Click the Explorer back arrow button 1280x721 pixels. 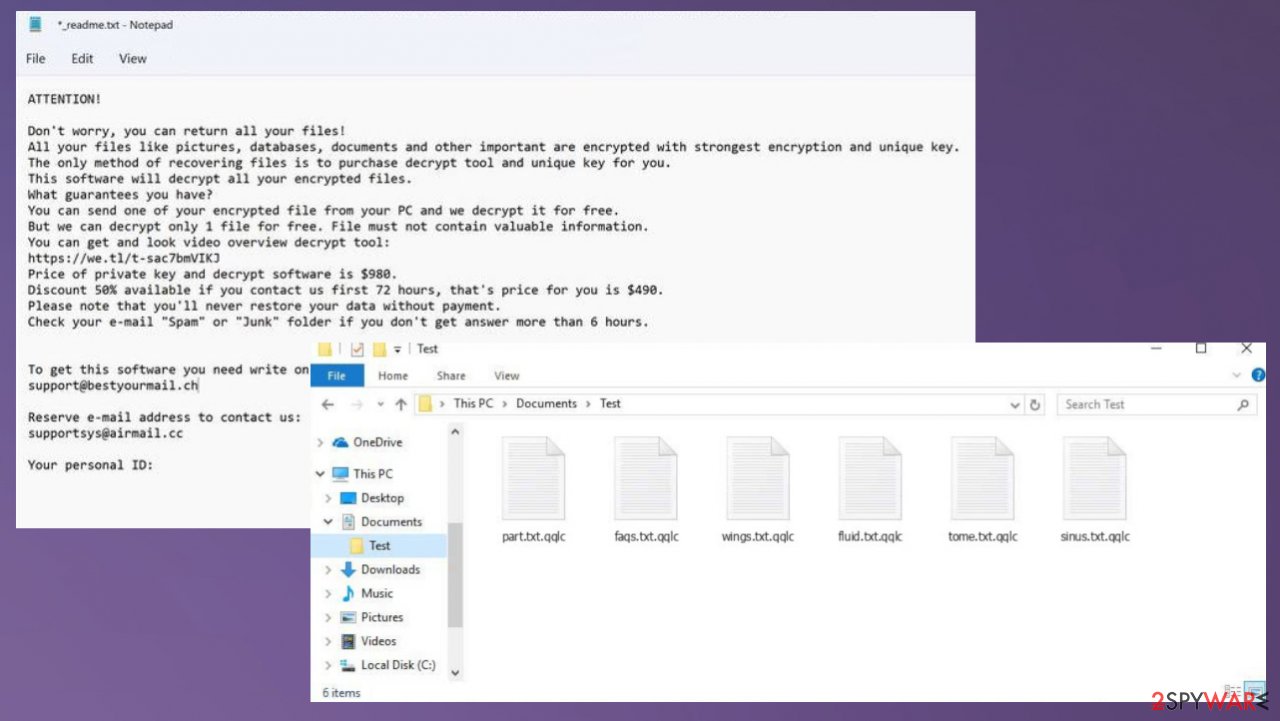click(x=328, y=404)
